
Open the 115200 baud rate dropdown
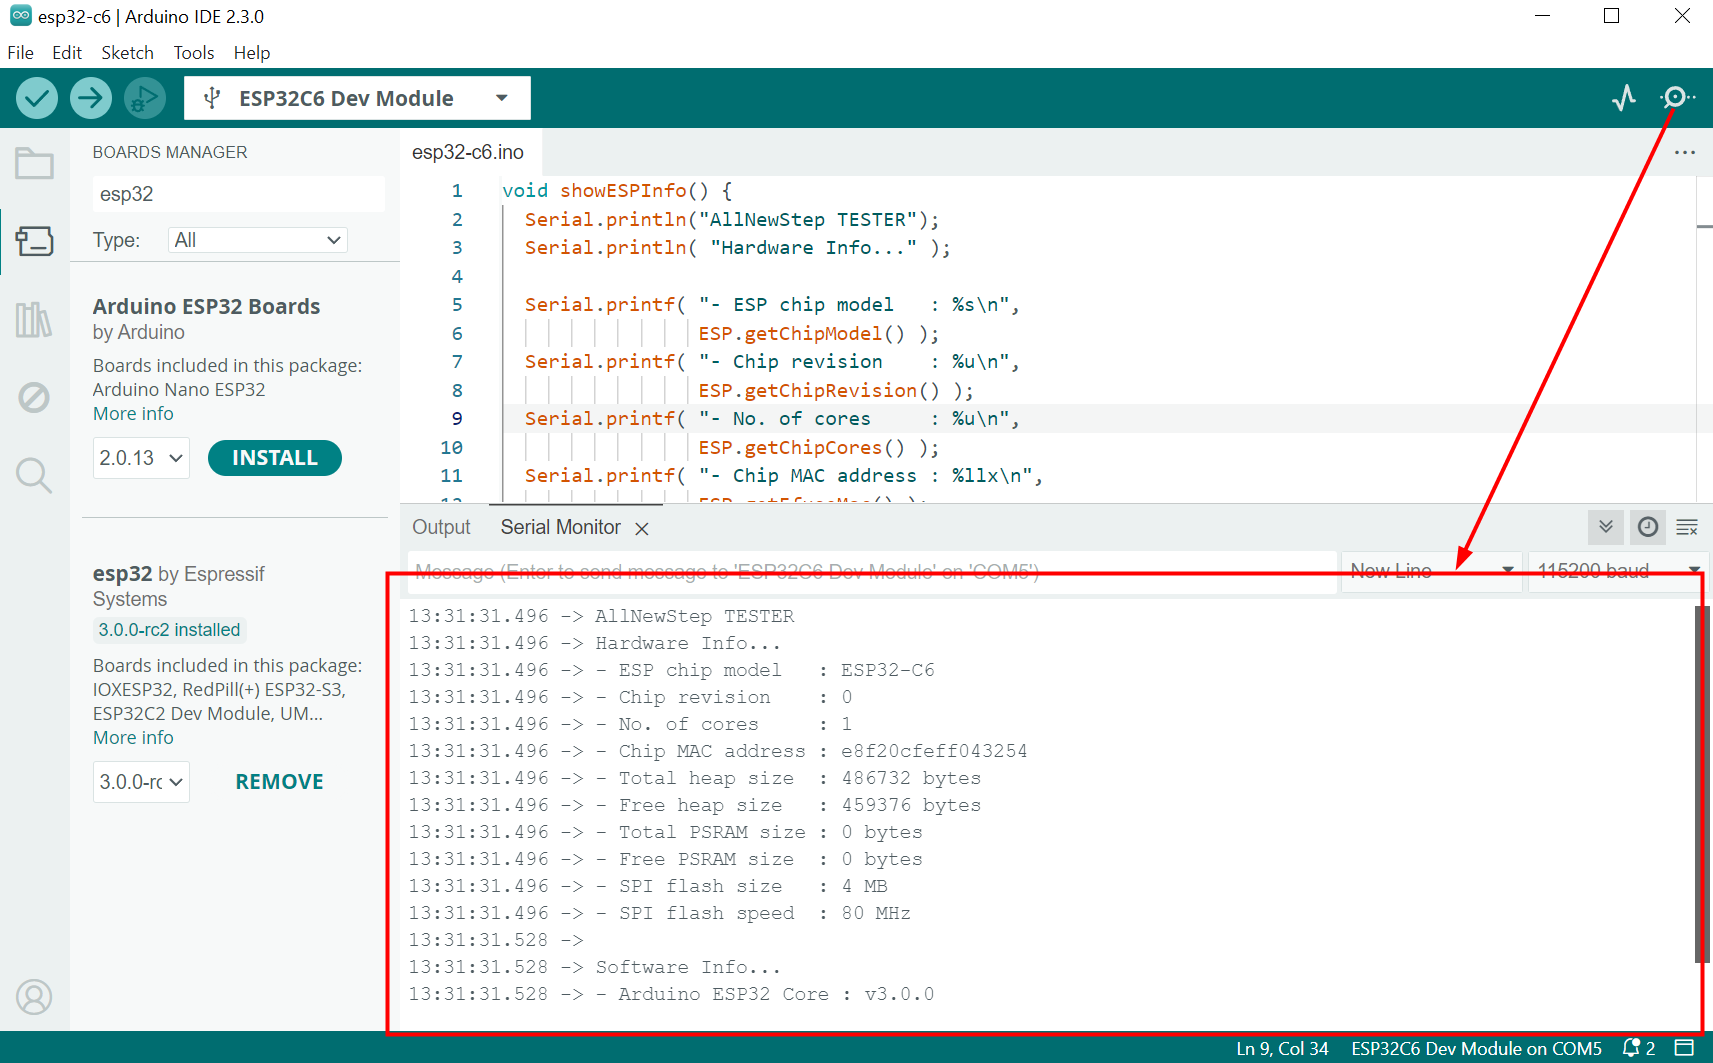click(1618, 571)
